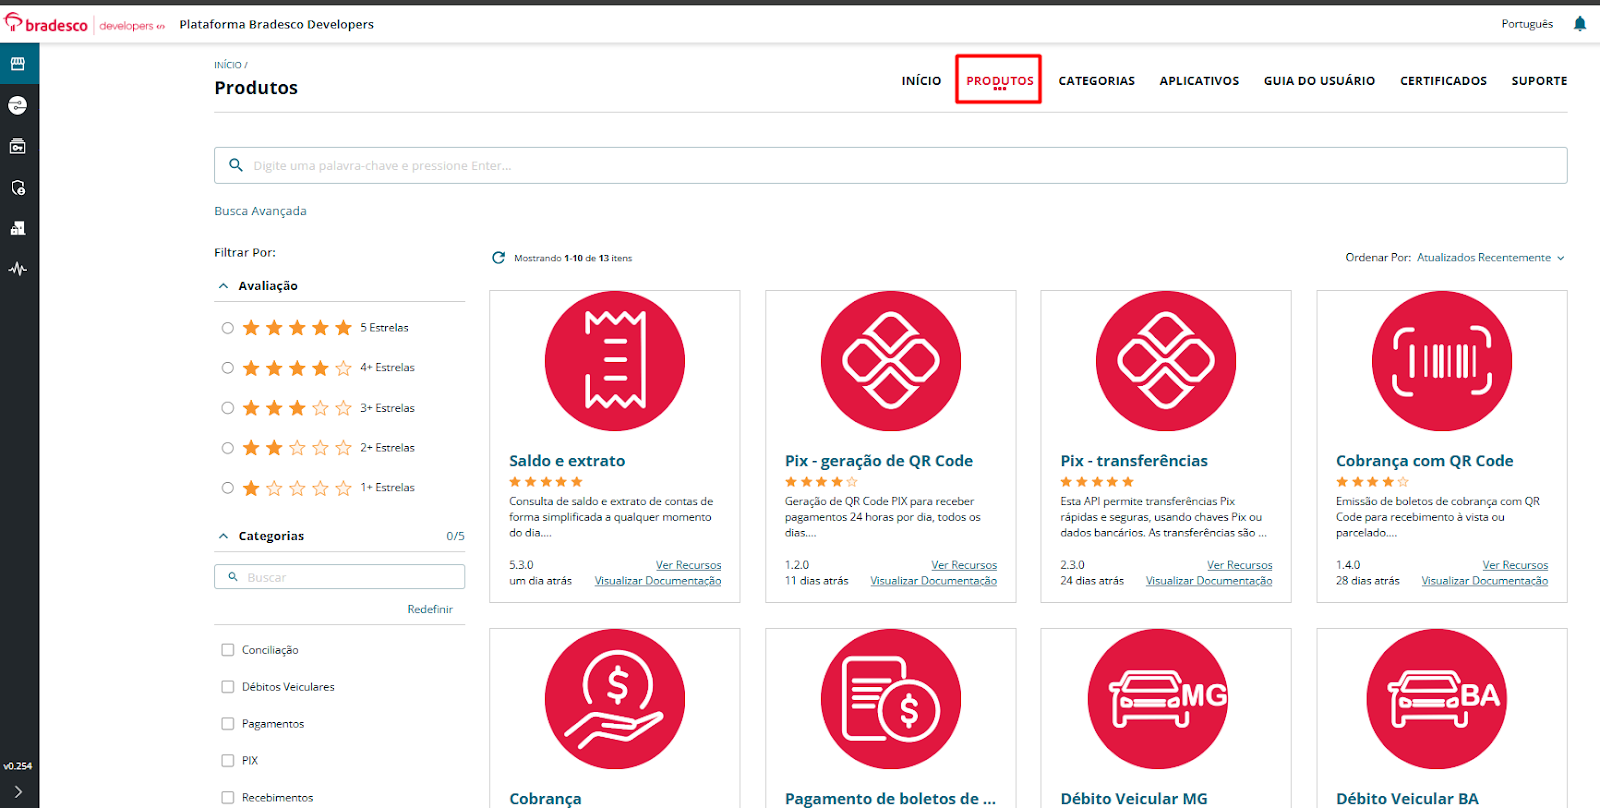
Task: Click Ver Recursos for Pix - transferências
Action: tap(1240, 565)
